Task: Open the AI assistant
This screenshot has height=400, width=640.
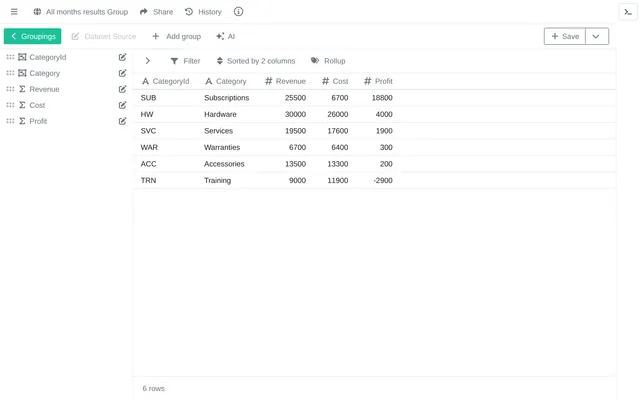Action: coord(226,36)
